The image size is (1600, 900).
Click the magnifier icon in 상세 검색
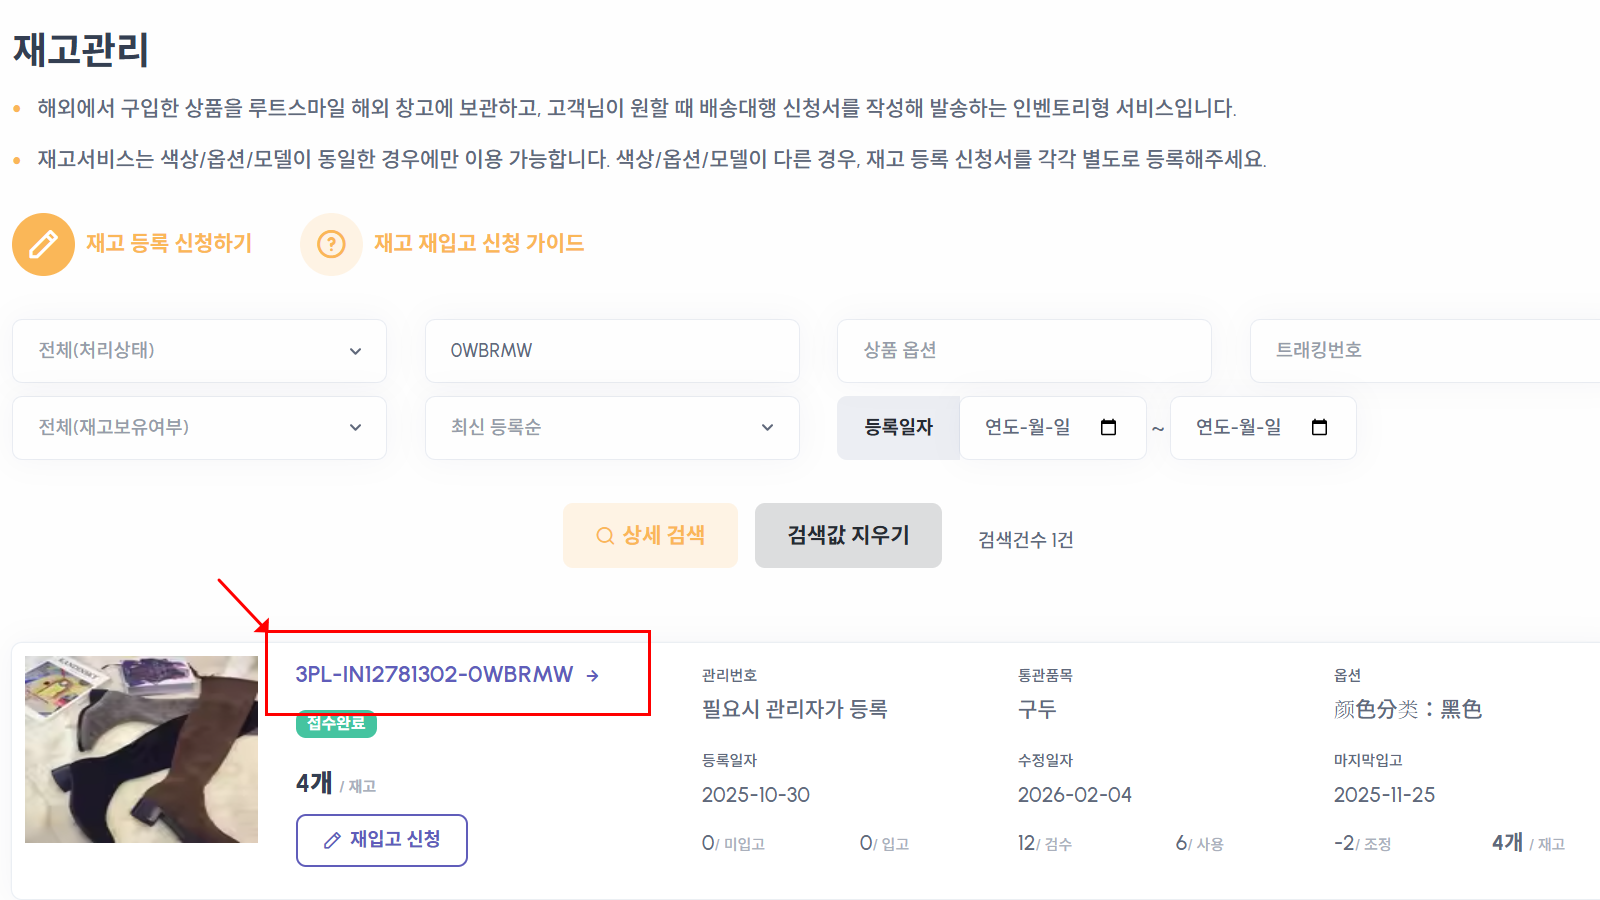click(x=604, y=535)
